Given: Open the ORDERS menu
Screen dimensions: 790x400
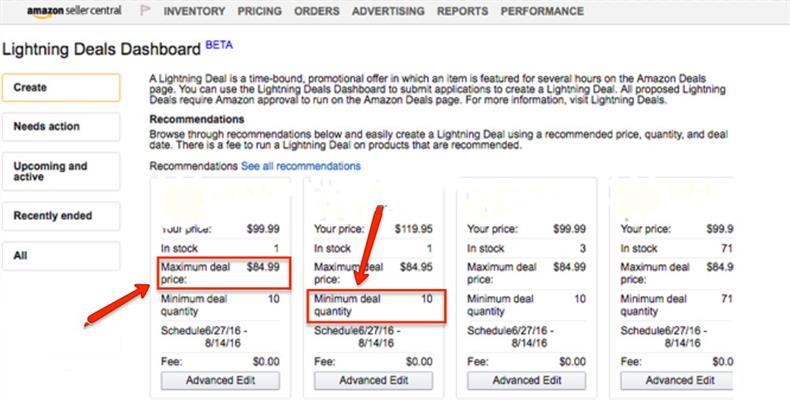Looking at the screenshot, I should (317, 11).
